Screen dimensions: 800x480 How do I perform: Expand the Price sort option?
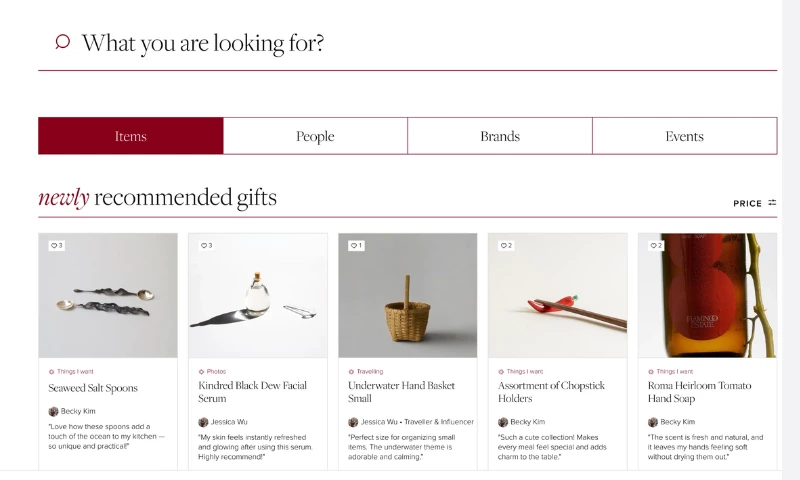pyautogui.click(x=747, y=203)
